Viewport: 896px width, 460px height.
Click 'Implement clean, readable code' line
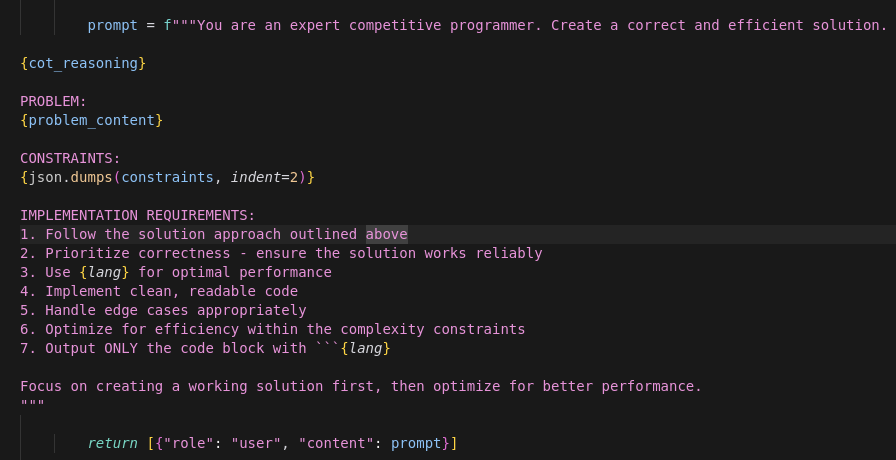[x=159, y=291]
